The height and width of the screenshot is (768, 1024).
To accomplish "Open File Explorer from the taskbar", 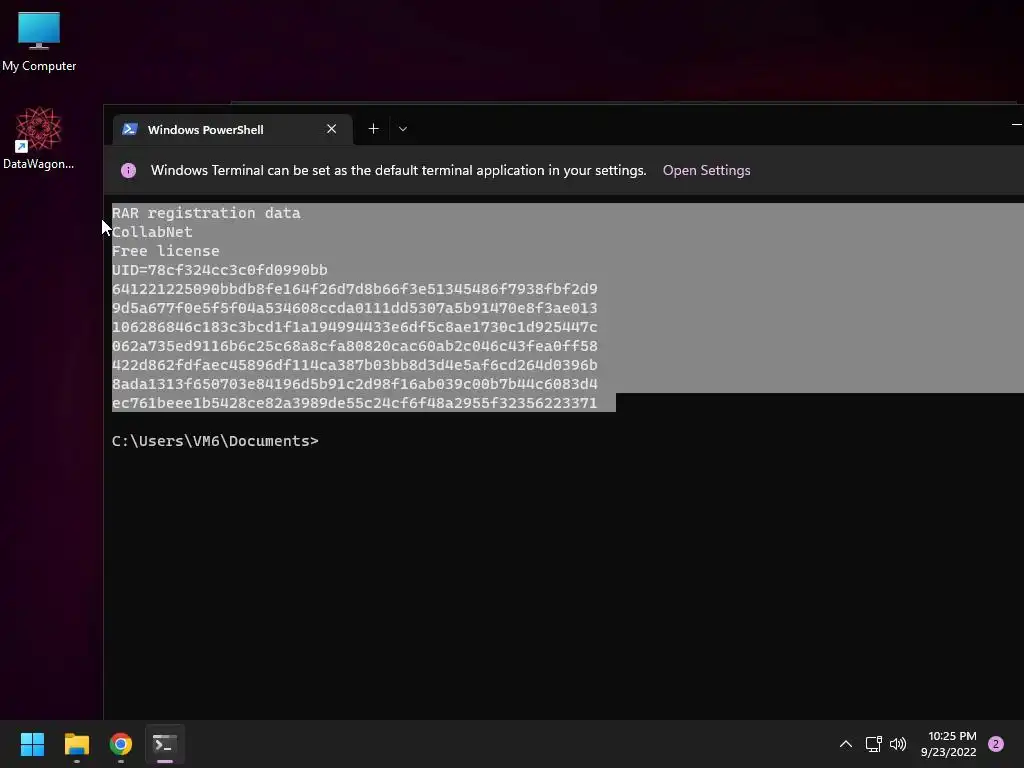I will [76, 744].
